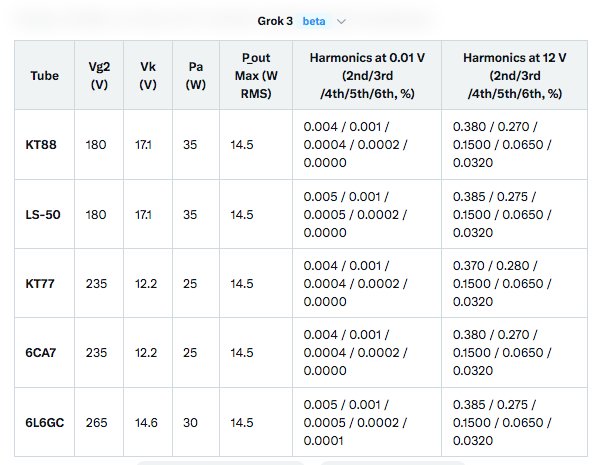
Task: Click KT77 harmonics at 12 V cell
Action: (x=514, y=283)
